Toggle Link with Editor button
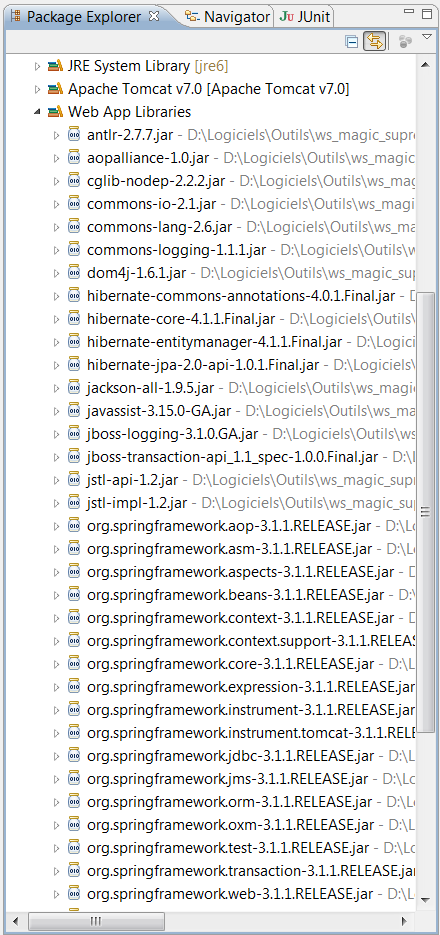 pyautogui.click(x=374, y=42)
